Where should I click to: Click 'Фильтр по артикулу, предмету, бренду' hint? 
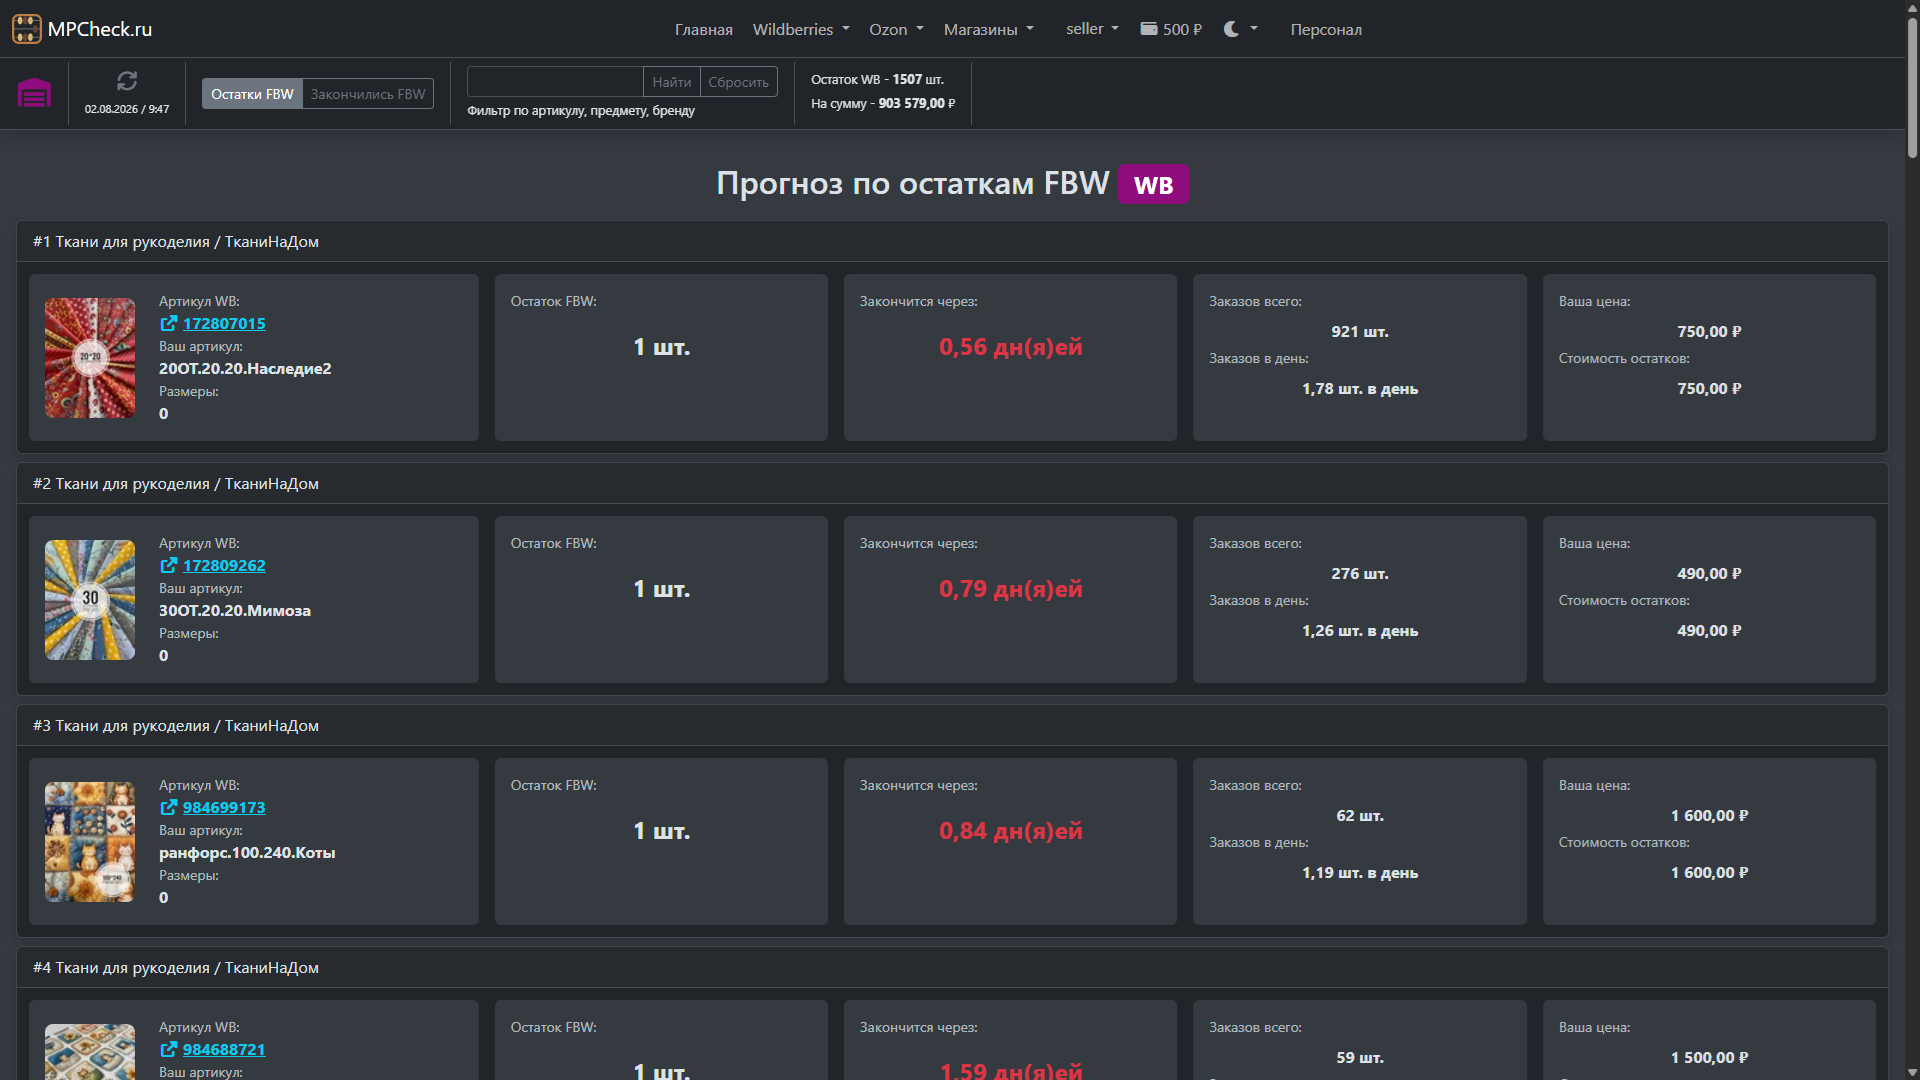pyautogui.click(x=581, y=110)
